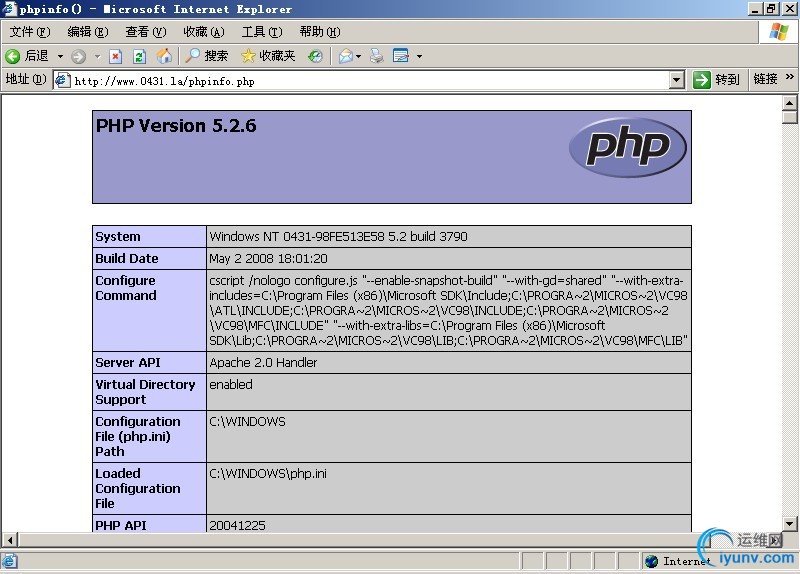Click the "Server API" row label
This screenshot has width=800, height=574.
click(x=128, y=363)
